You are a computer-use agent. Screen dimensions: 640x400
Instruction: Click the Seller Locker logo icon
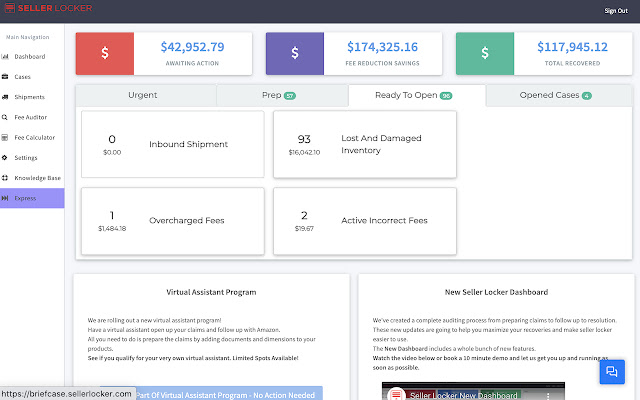pyautogui.click(x=9, y=8)
